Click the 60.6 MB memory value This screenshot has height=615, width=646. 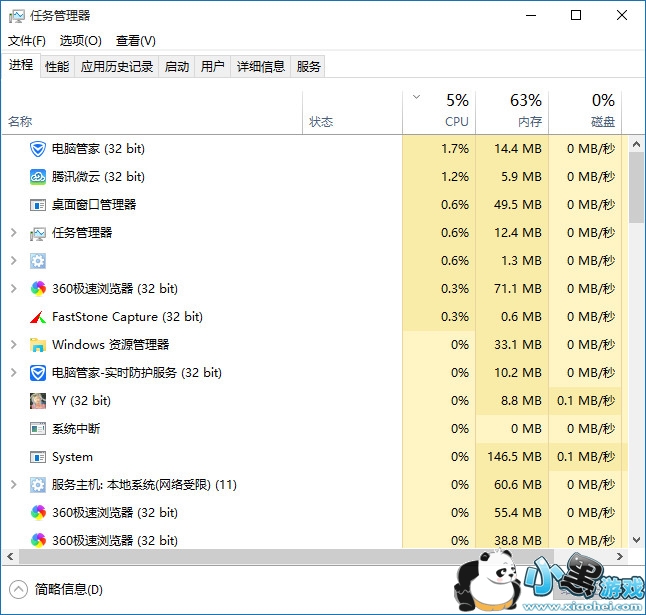click(x=518, y=485)
